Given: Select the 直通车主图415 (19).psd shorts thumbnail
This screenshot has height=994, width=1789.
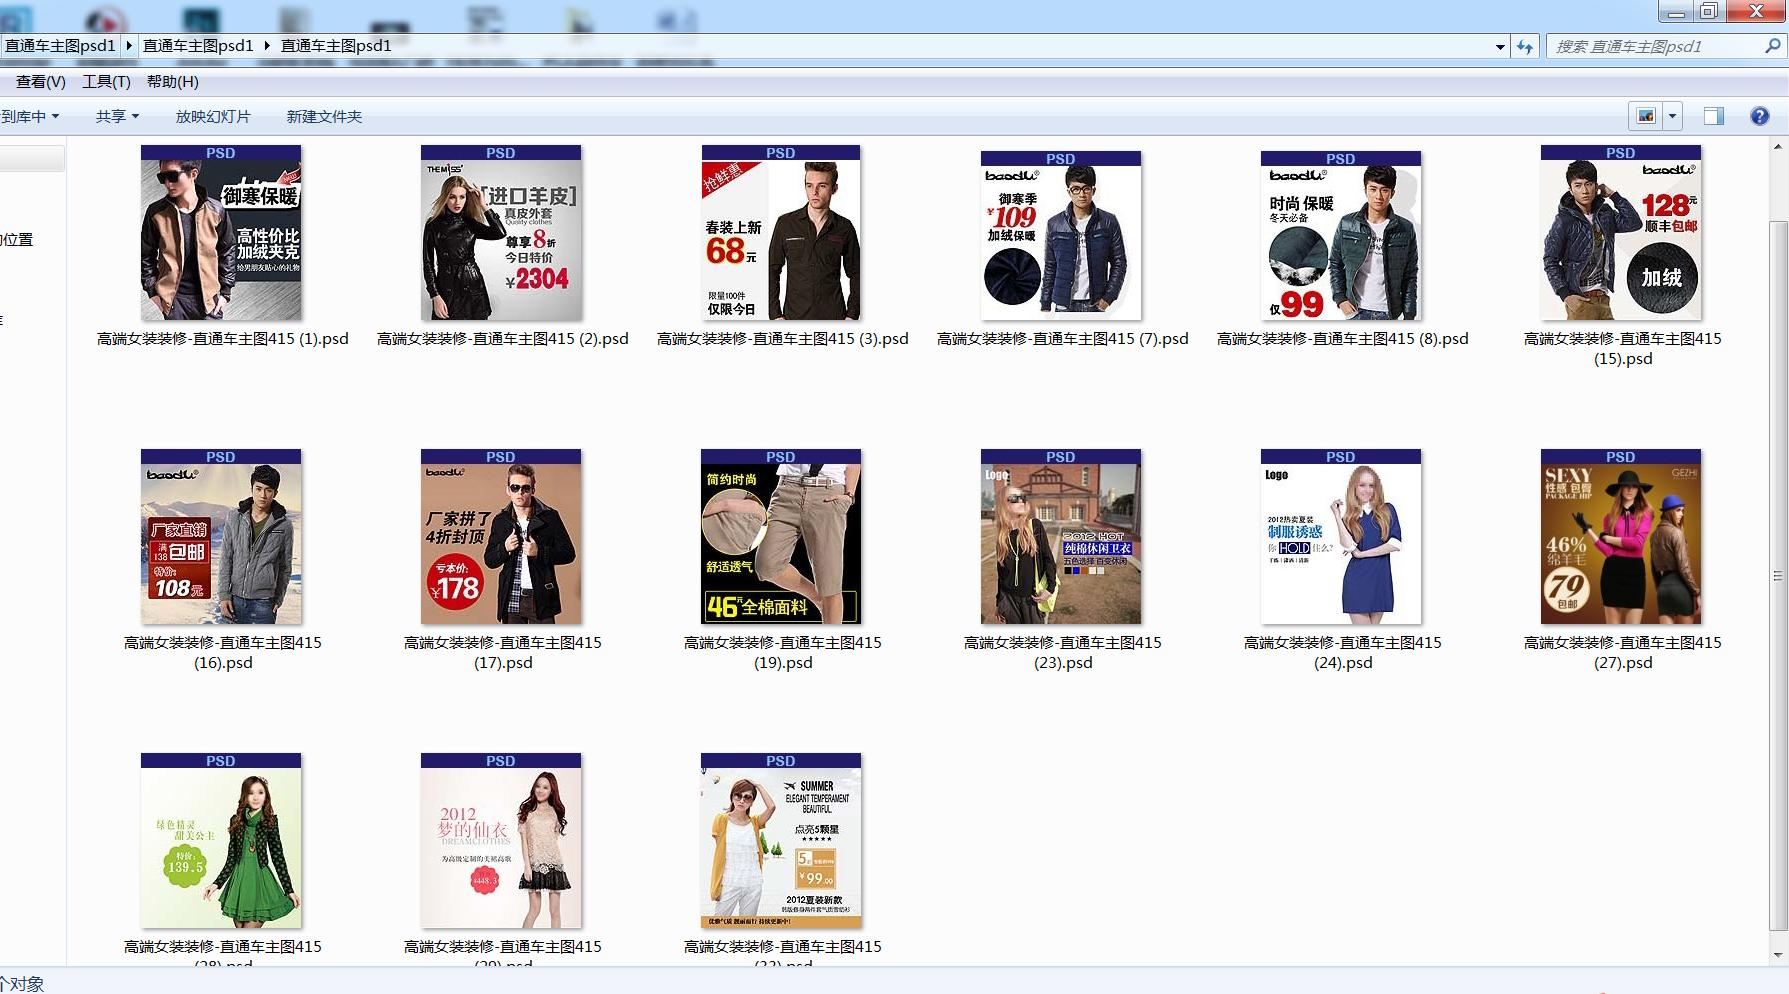Looking at the screenshot, I should click(x=781, y=538).
